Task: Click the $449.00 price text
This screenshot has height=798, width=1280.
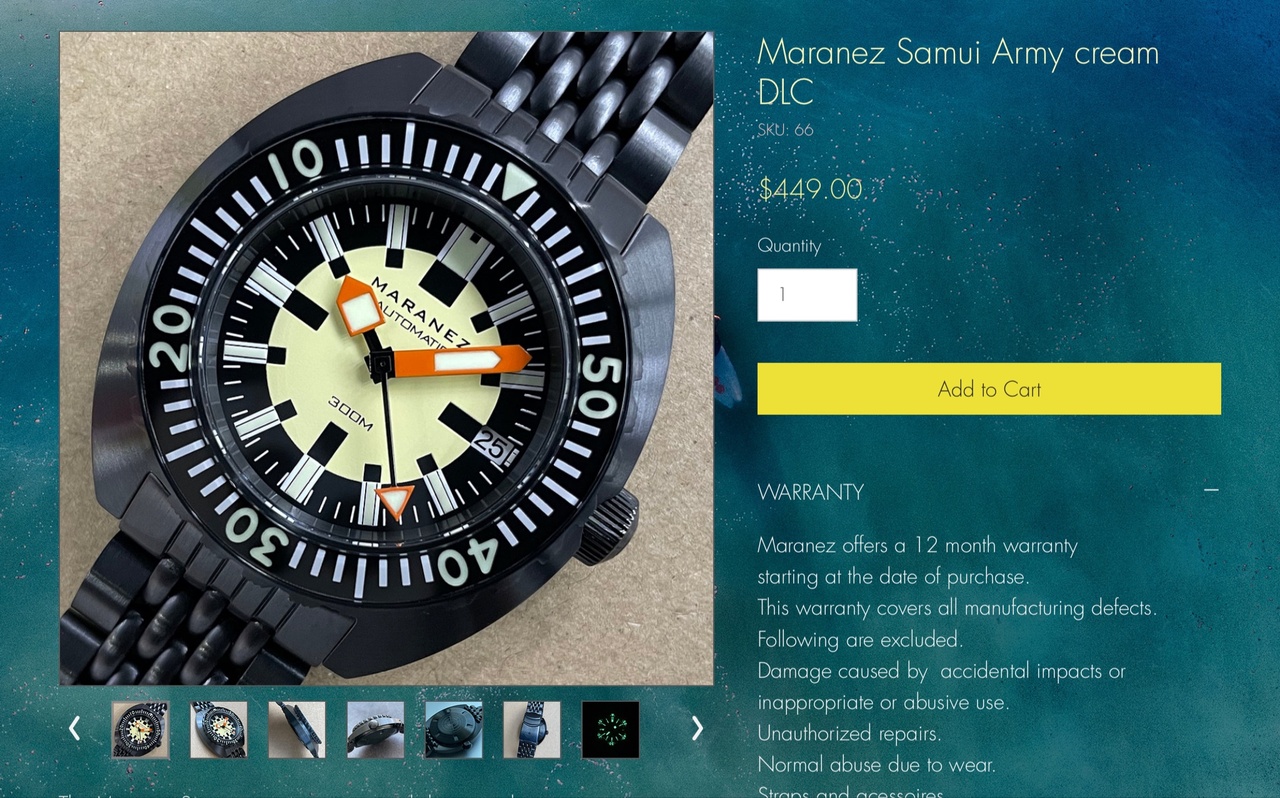Action: coord(810,189)
